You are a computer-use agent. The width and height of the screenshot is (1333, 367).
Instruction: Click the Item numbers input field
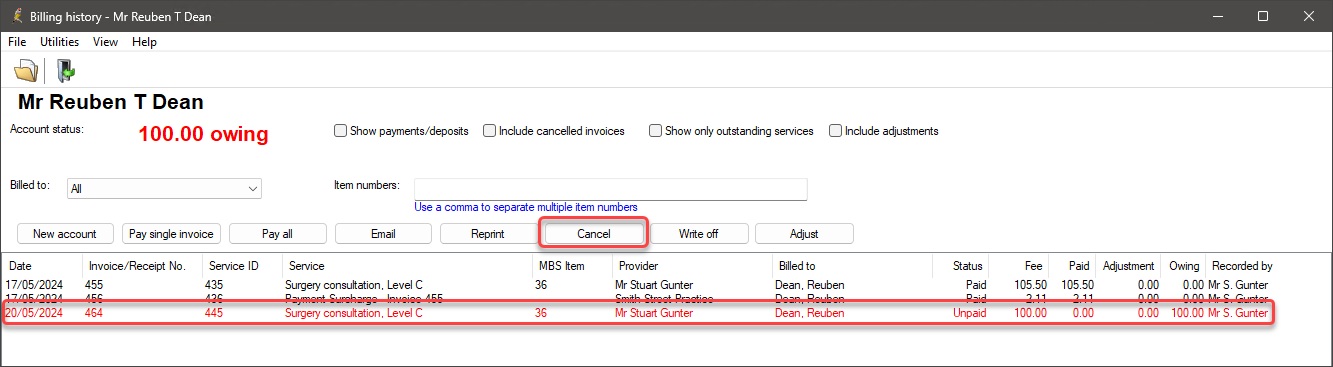610,189
